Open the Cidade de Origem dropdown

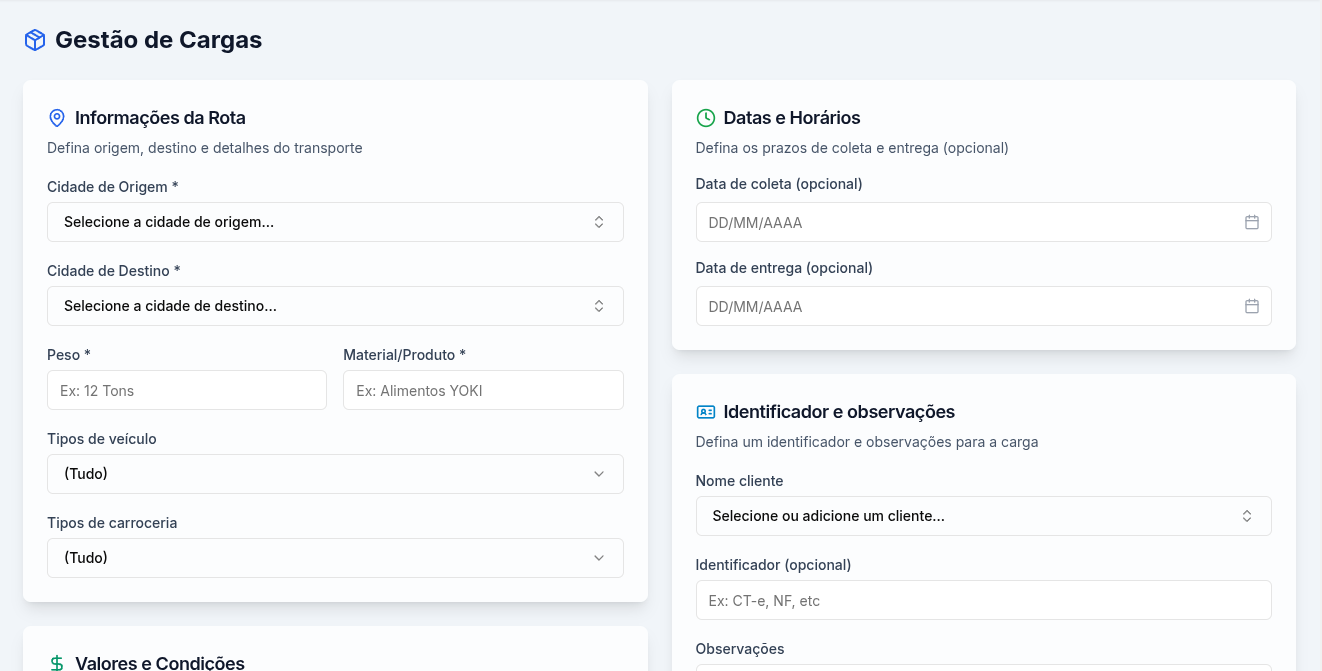pyautogui.click(x=335, y=222)
